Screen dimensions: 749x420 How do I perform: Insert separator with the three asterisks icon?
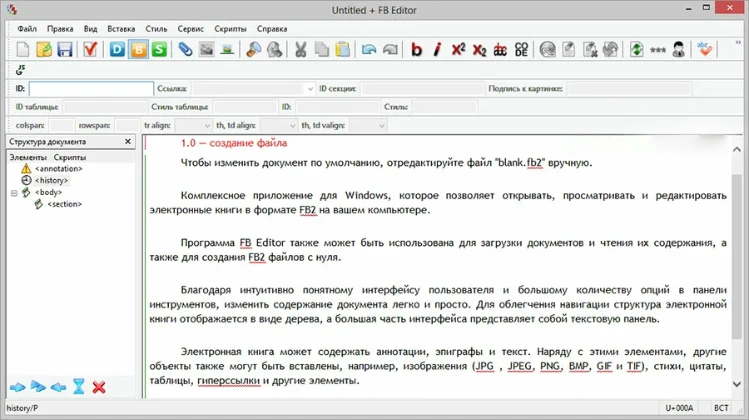tap(658, 50)
